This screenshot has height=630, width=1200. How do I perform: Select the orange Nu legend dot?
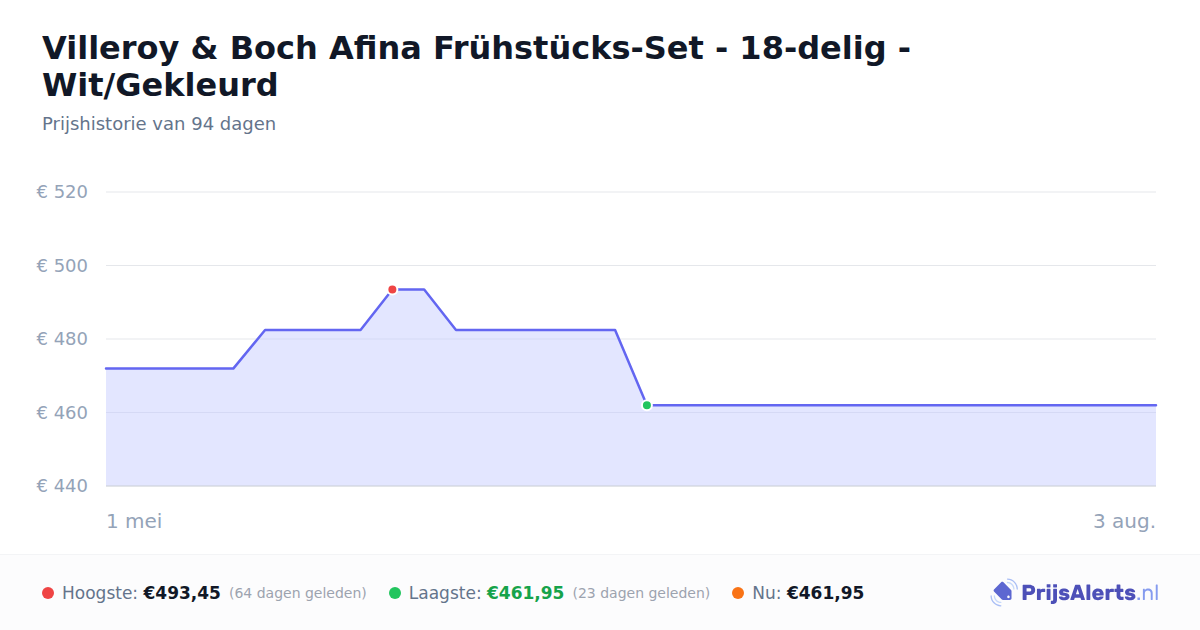[738, 593]
